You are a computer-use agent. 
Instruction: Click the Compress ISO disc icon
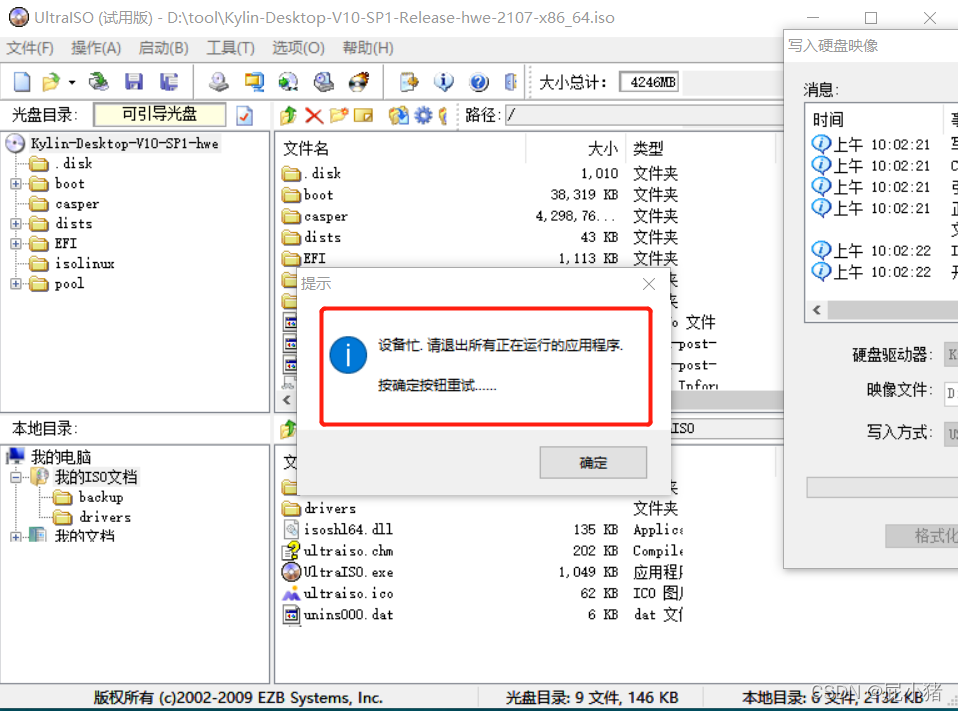(288, 82)
